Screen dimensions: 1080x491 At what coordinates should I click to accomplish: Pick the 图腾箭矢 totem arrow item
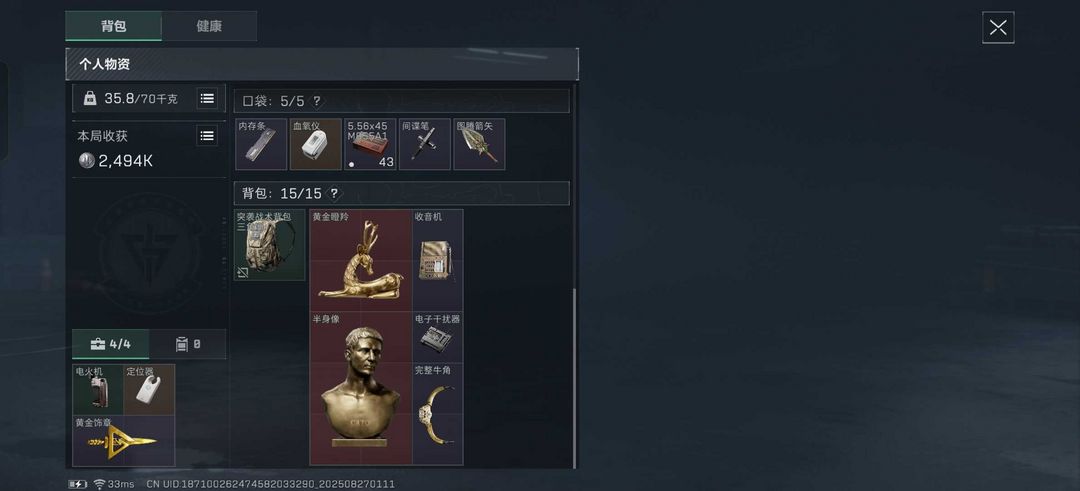pyautogui.click(x=479, y=144)
